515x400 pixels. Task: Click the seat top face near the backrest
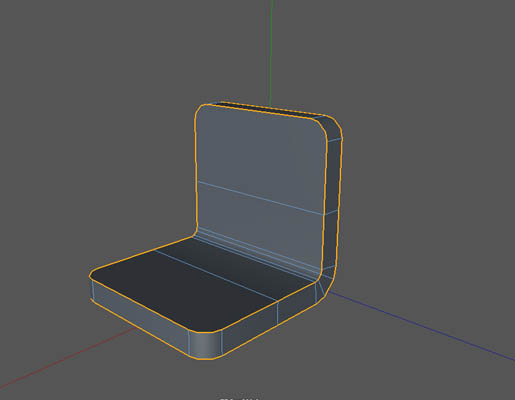pyautogui.click(x=233, y=263)
